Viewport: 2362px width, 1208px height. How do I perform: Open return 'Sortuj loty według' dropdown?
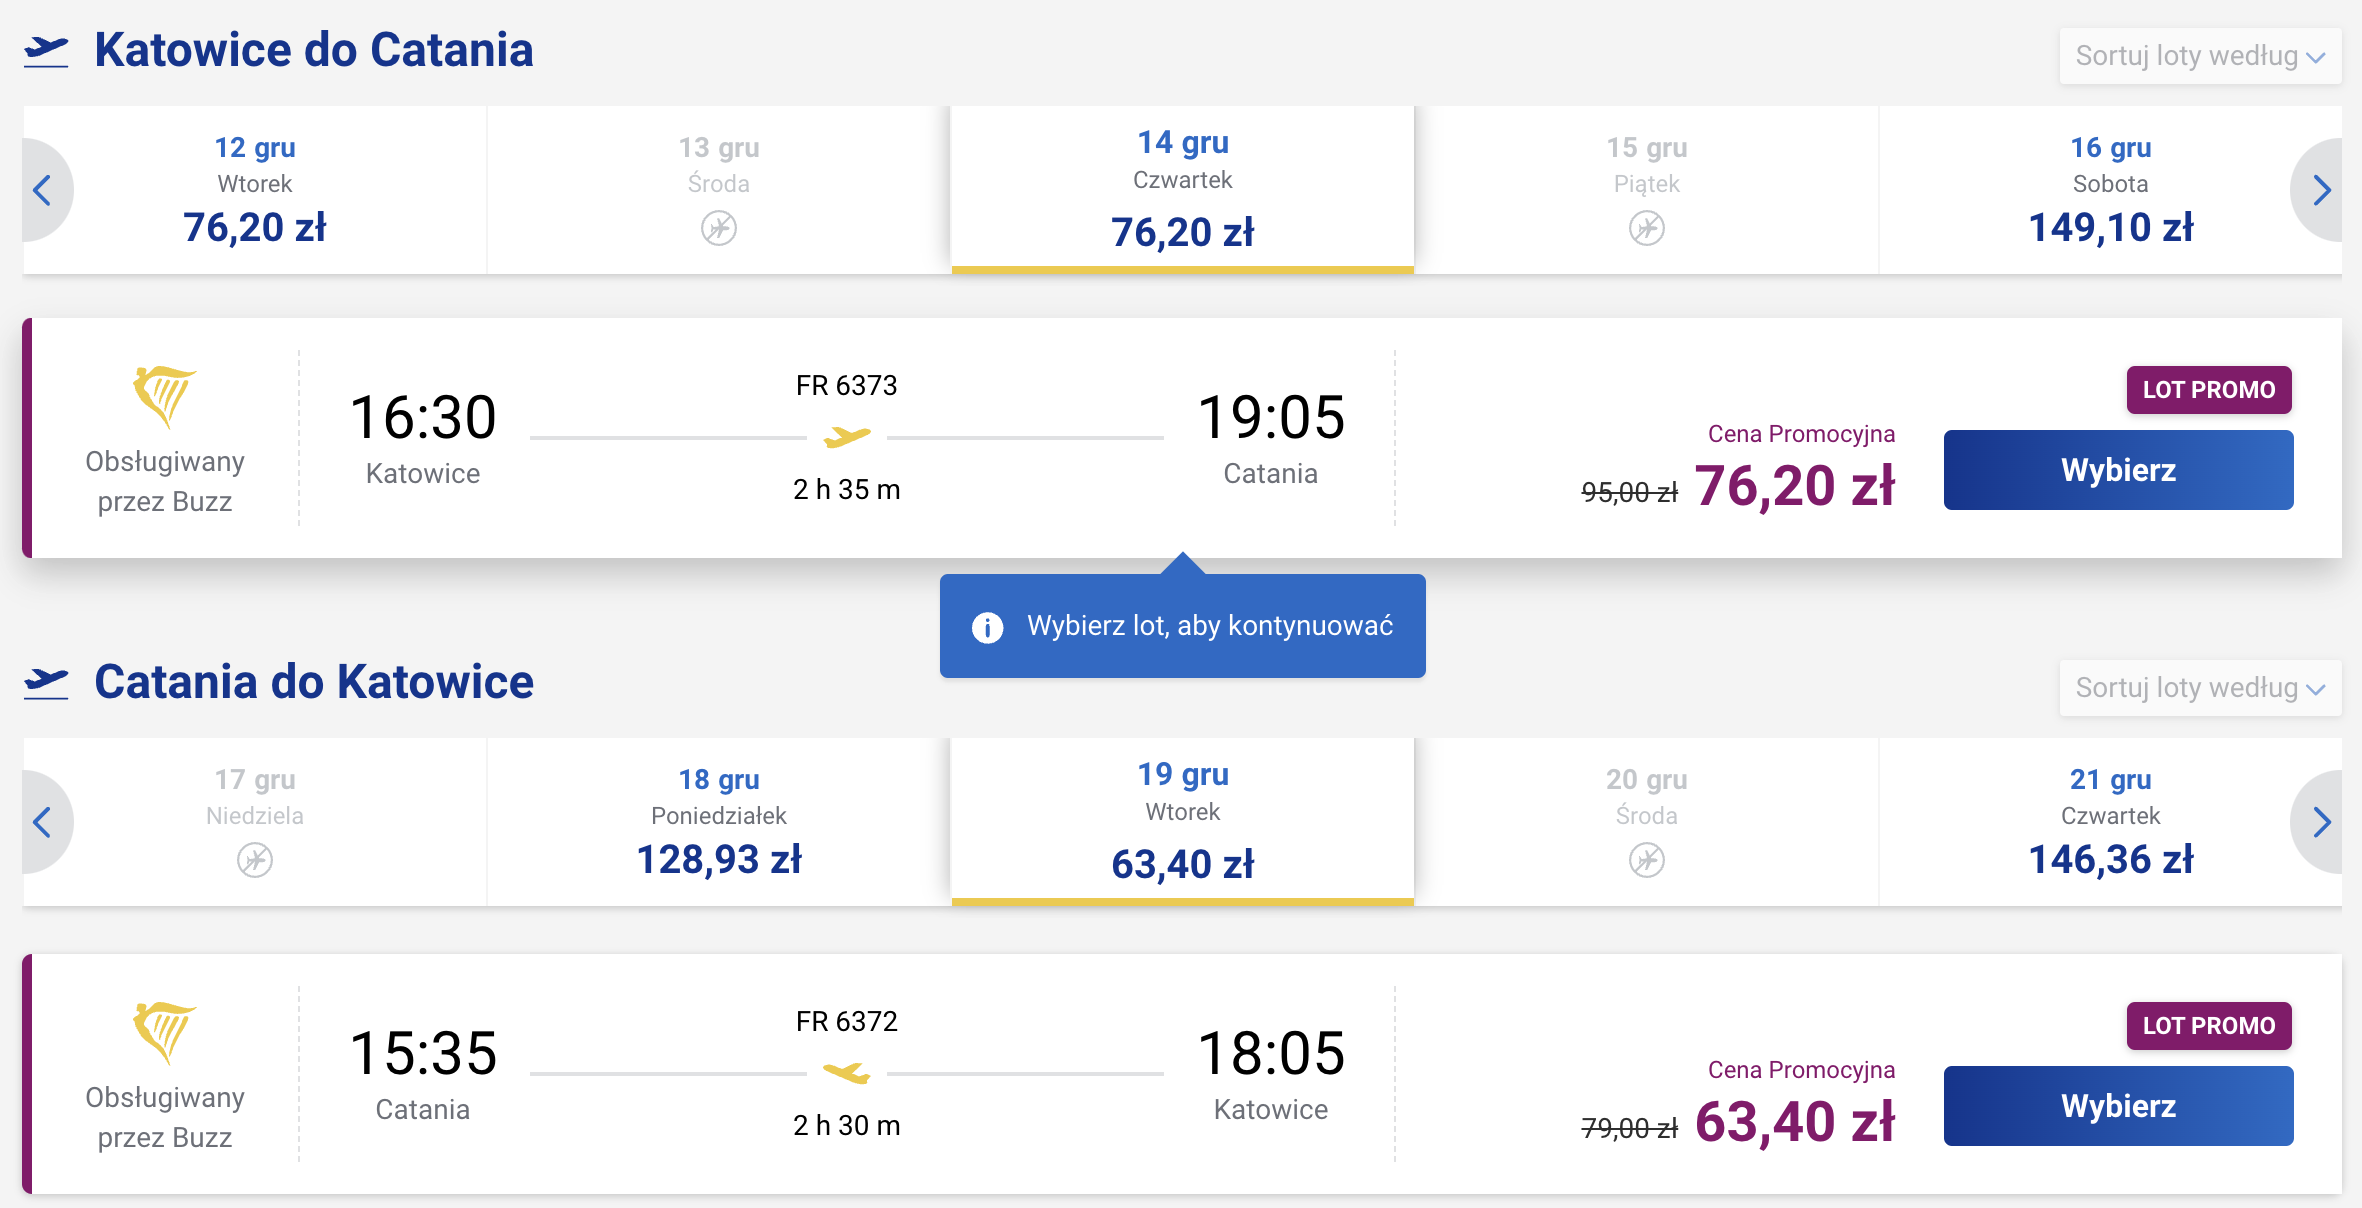pyautogui.click(x=2200, y=688)
